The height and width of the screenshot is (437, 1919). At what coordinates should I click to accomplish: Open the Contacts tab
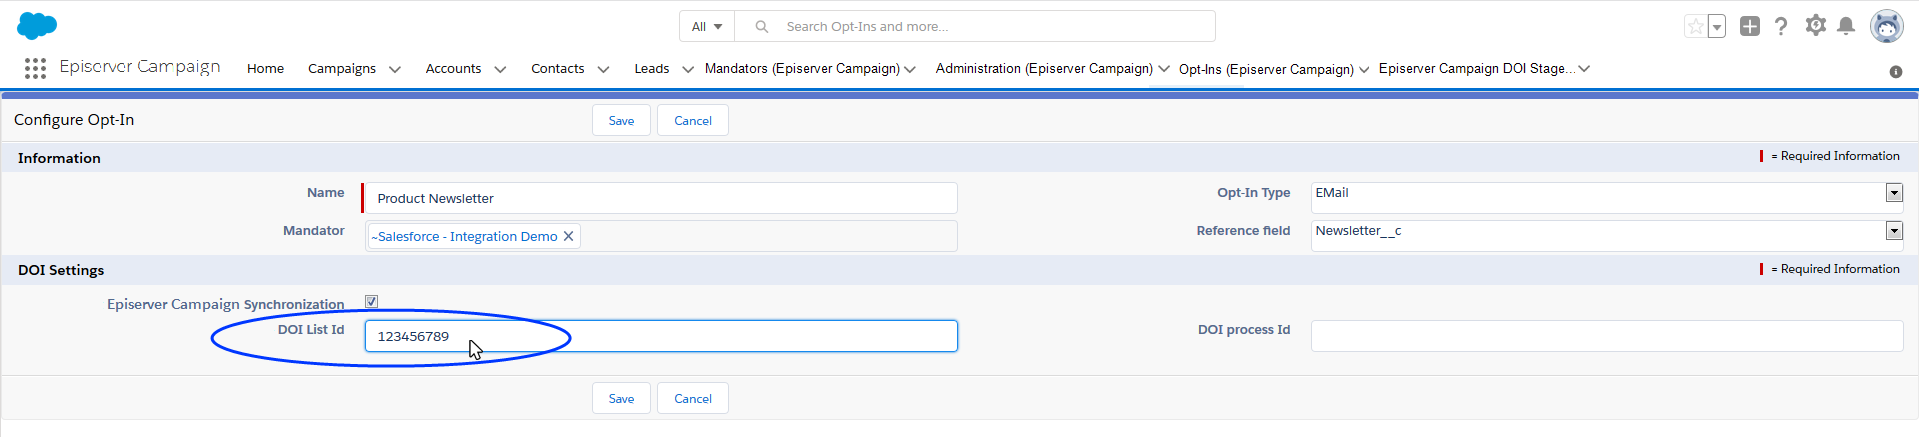click(557, 69)
